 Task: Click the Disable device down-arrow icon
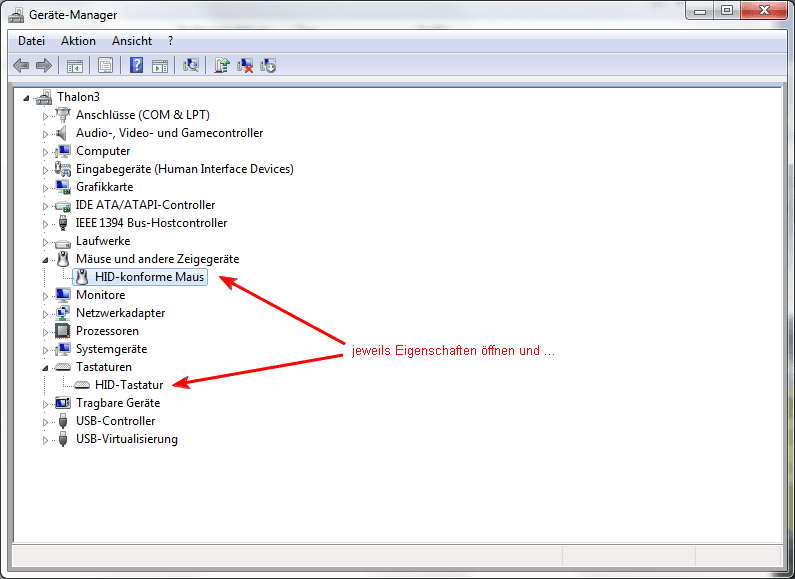tap(268, 65)
